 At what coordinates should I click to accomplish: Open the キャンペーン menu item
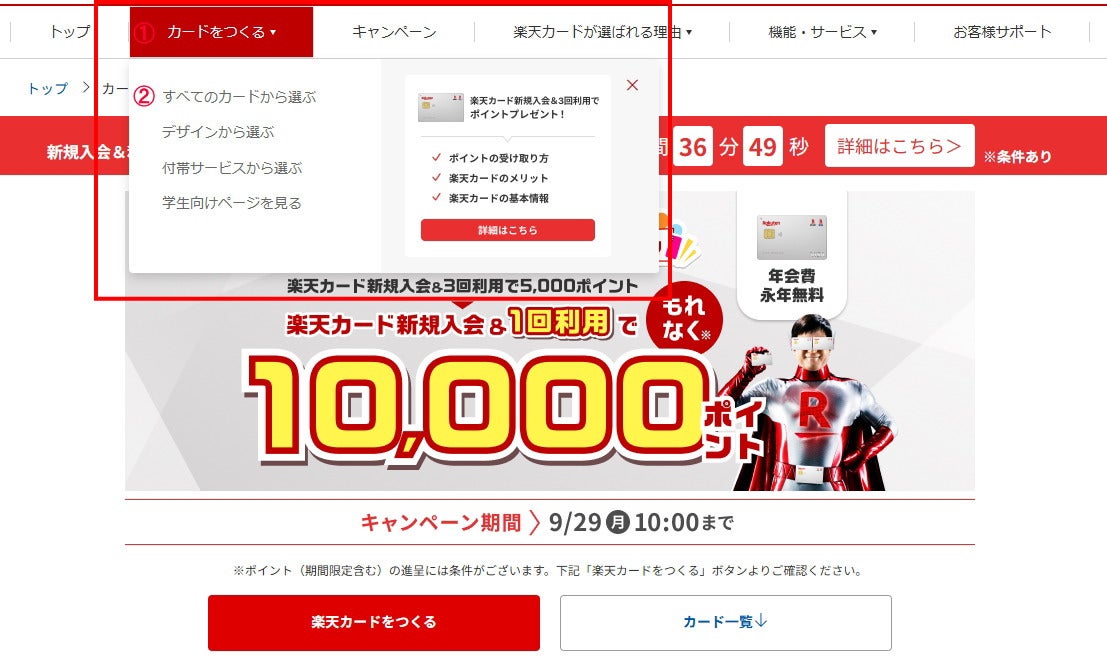click(394, 32)
